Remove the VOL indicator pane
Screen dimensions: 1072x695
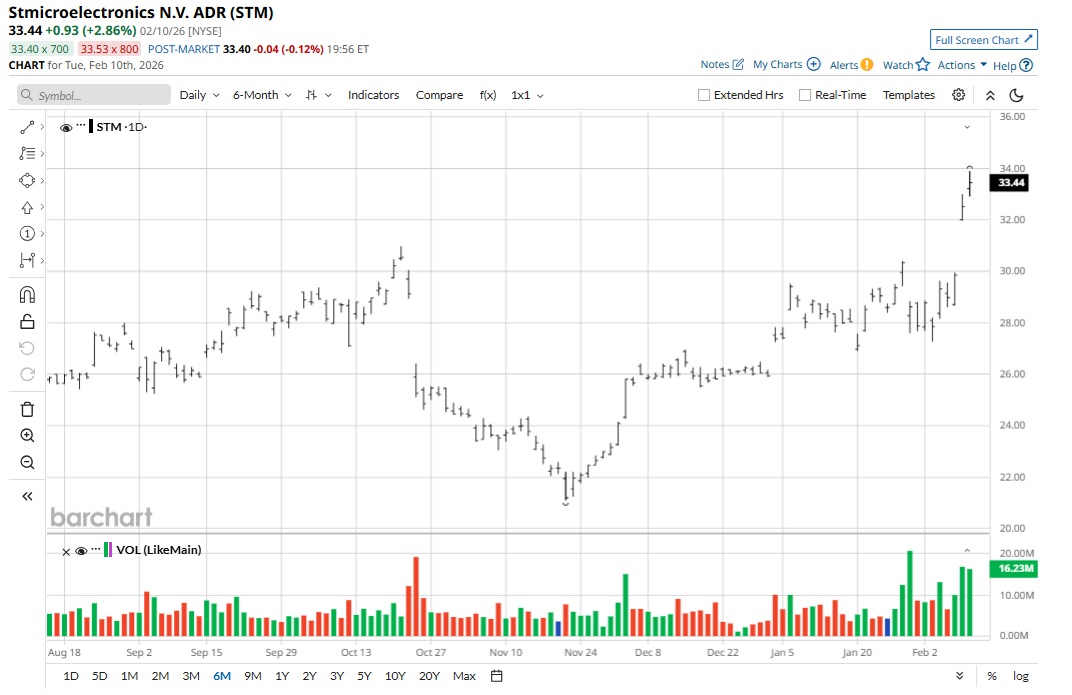click(66, 551)
